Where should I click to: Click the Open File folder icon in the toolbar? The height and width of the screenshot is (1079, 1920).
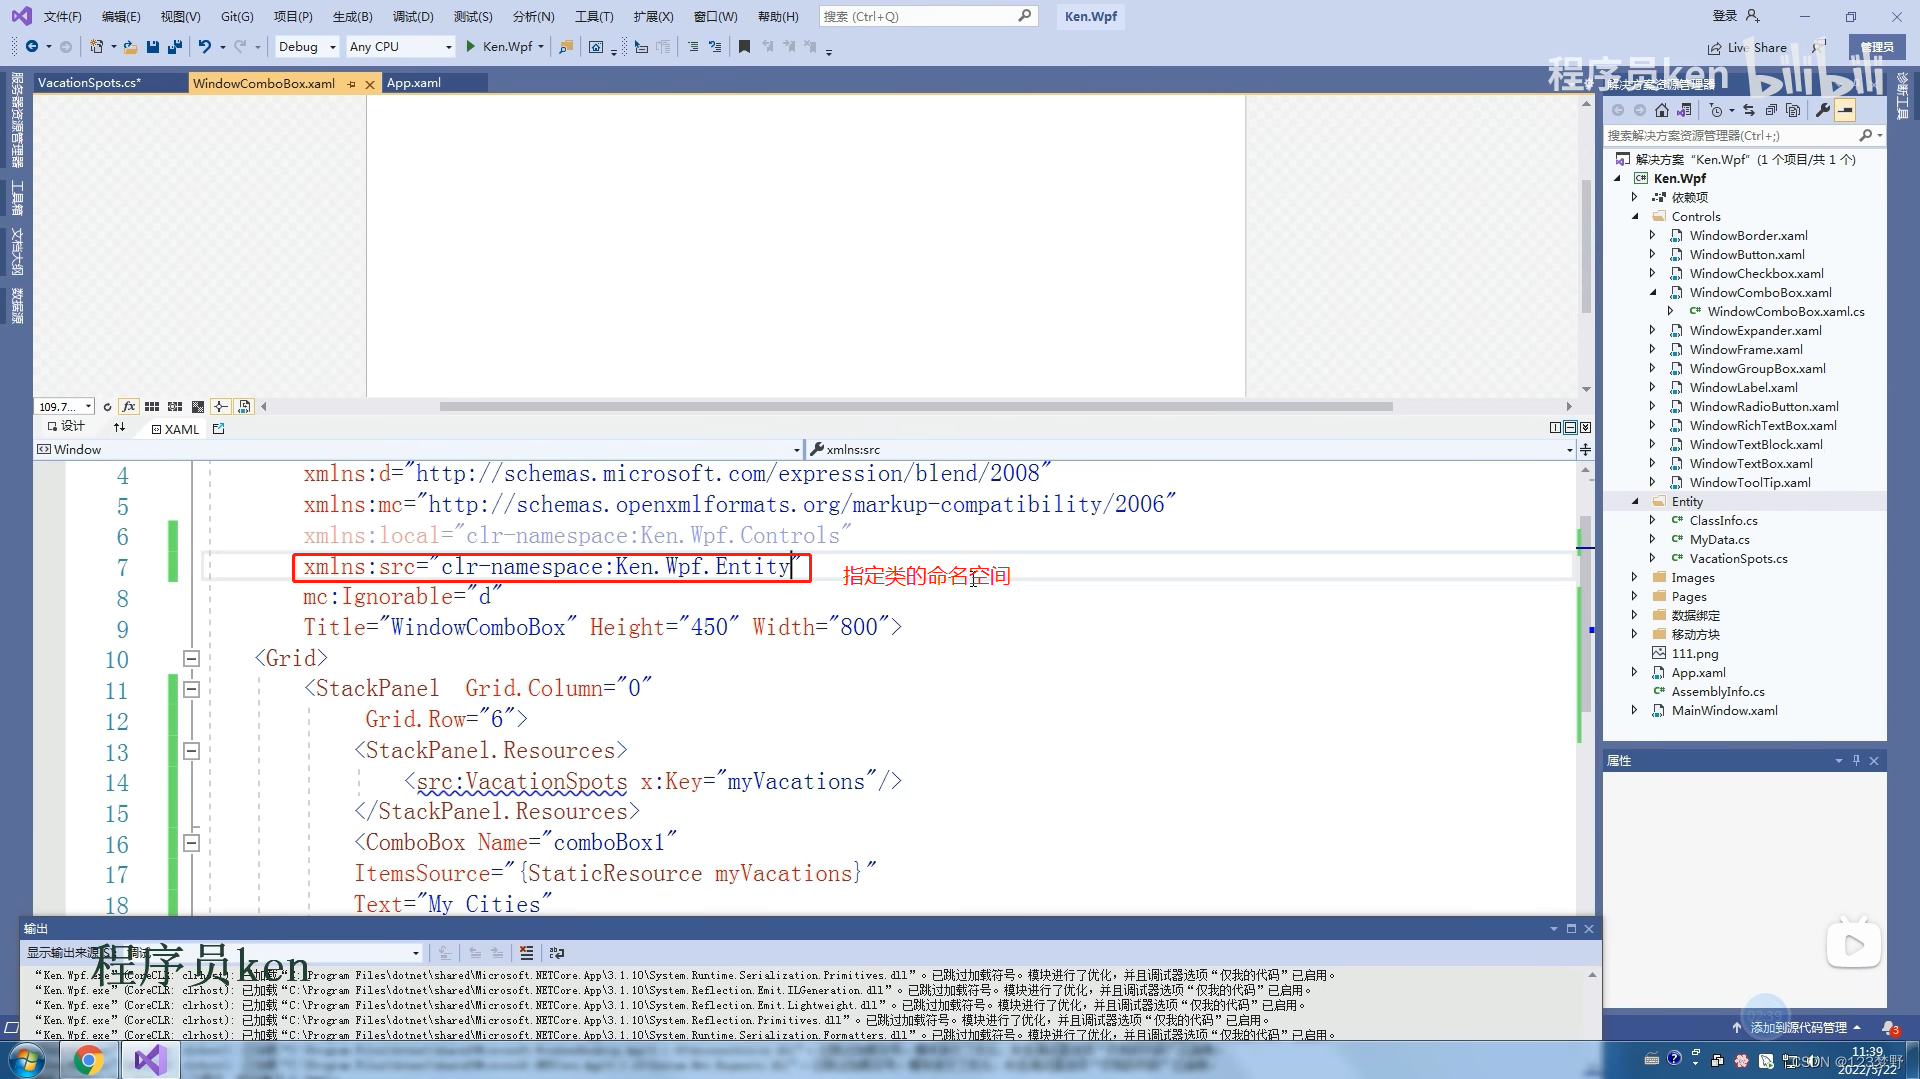[x=130, y=47]
